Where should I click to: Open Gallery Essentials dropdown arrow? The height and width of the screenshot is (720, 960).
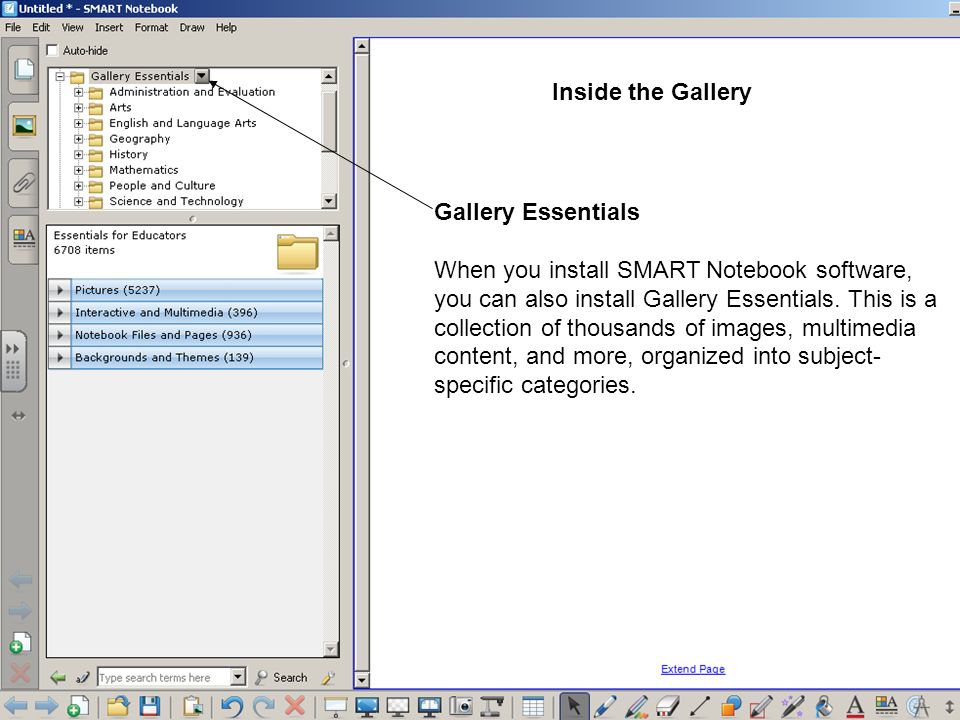click(x=201, y=76)
